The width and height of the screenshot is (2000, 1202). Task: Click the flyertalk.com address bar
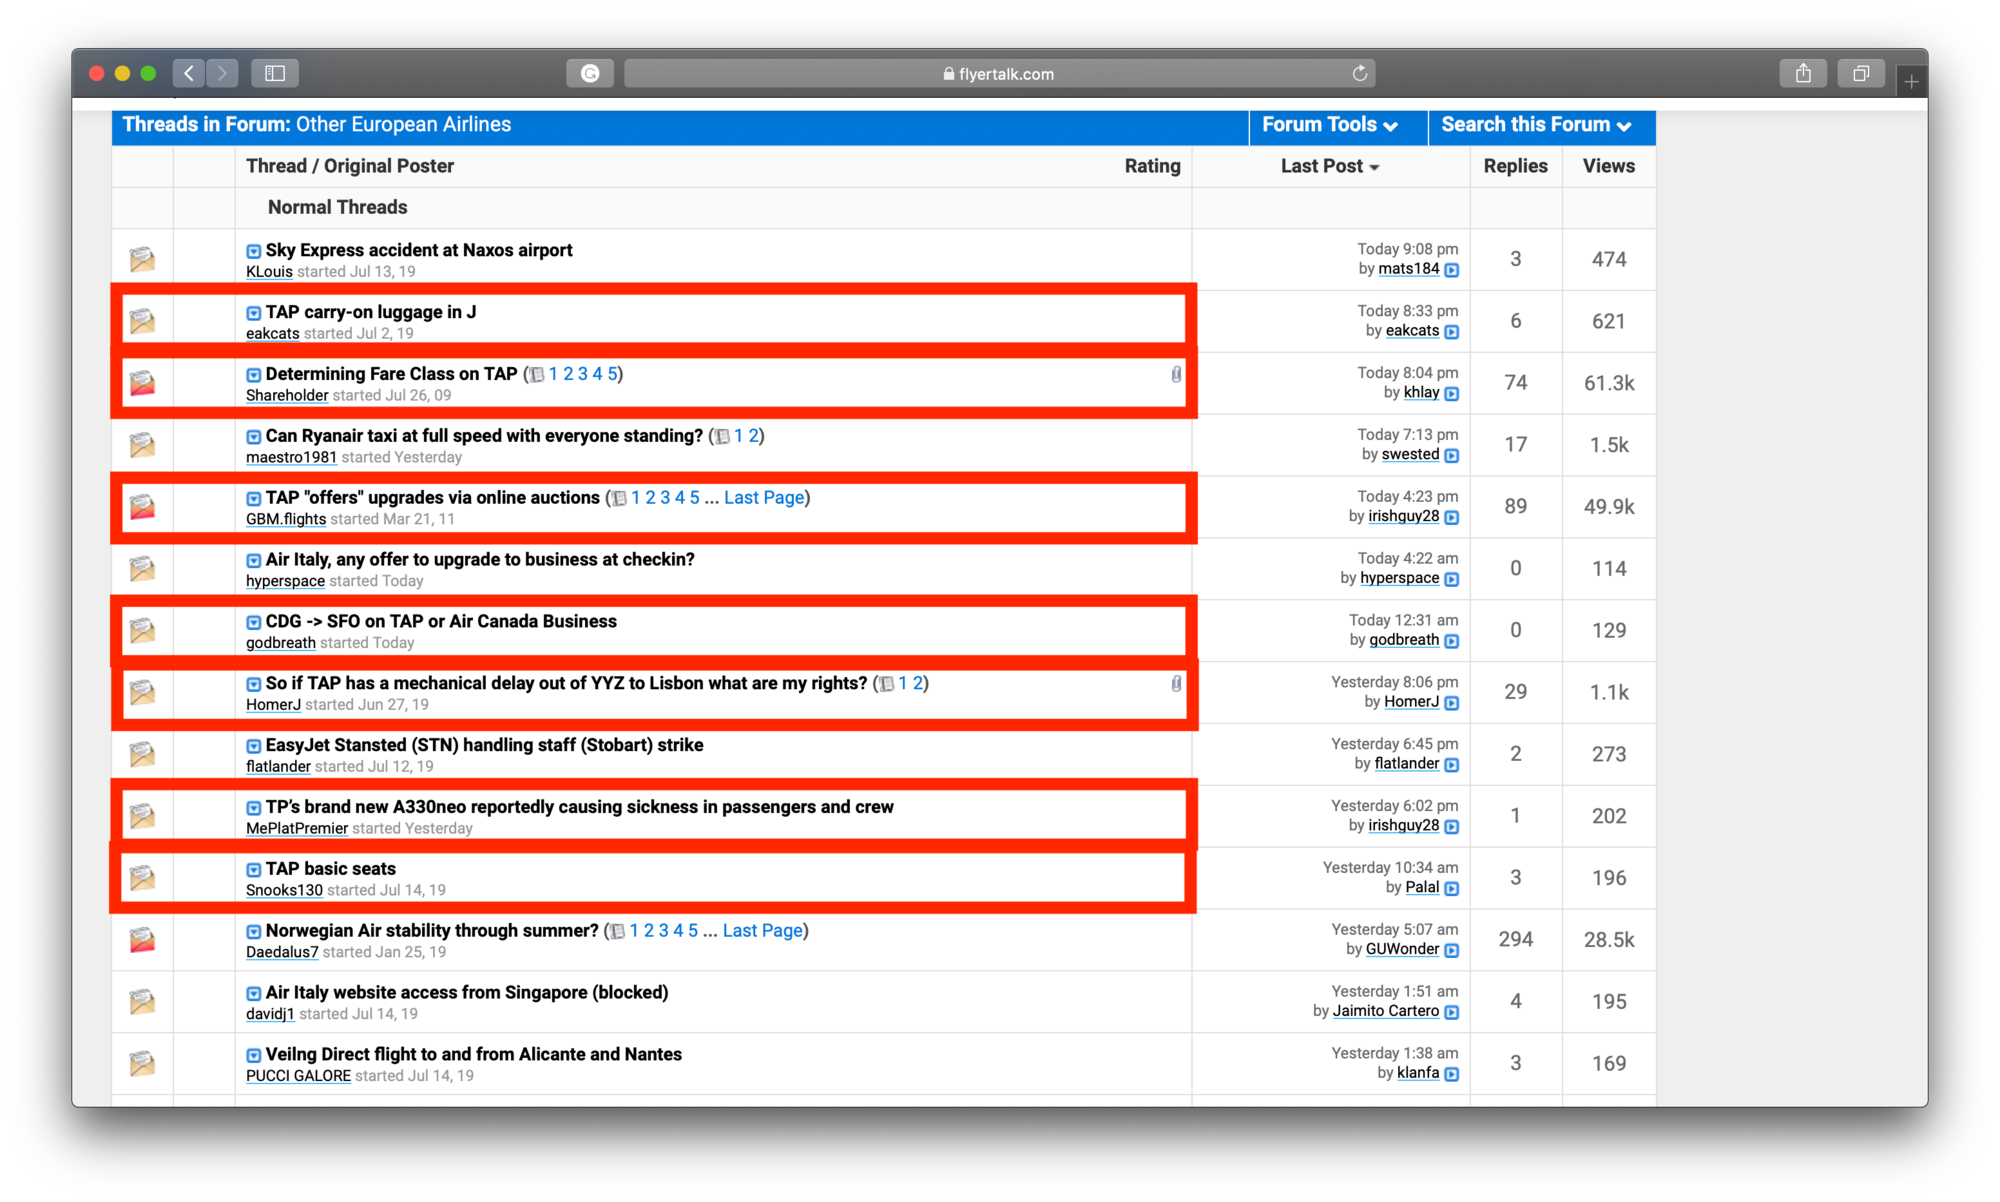pos(999,73)
